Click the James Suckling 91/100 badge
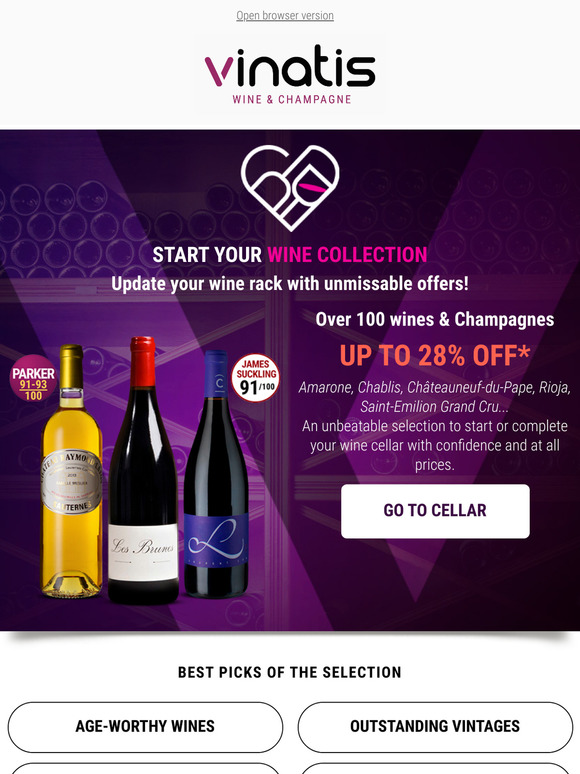 (256, 377)
